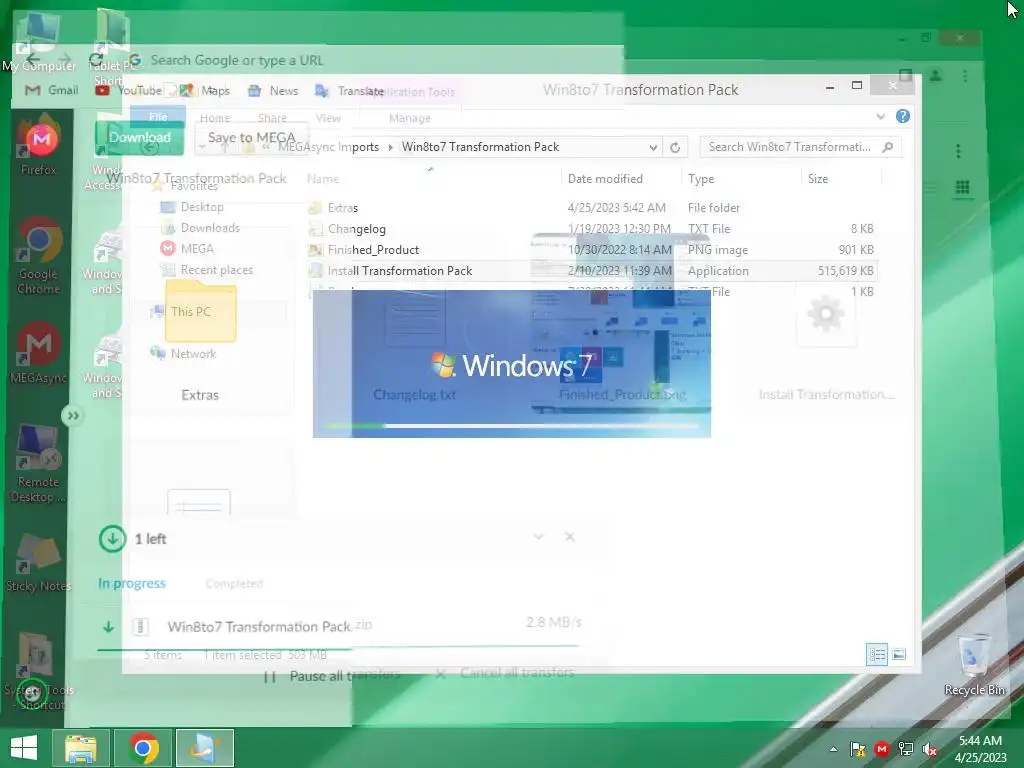Switch Explorer to details view

tap(876, 654)
